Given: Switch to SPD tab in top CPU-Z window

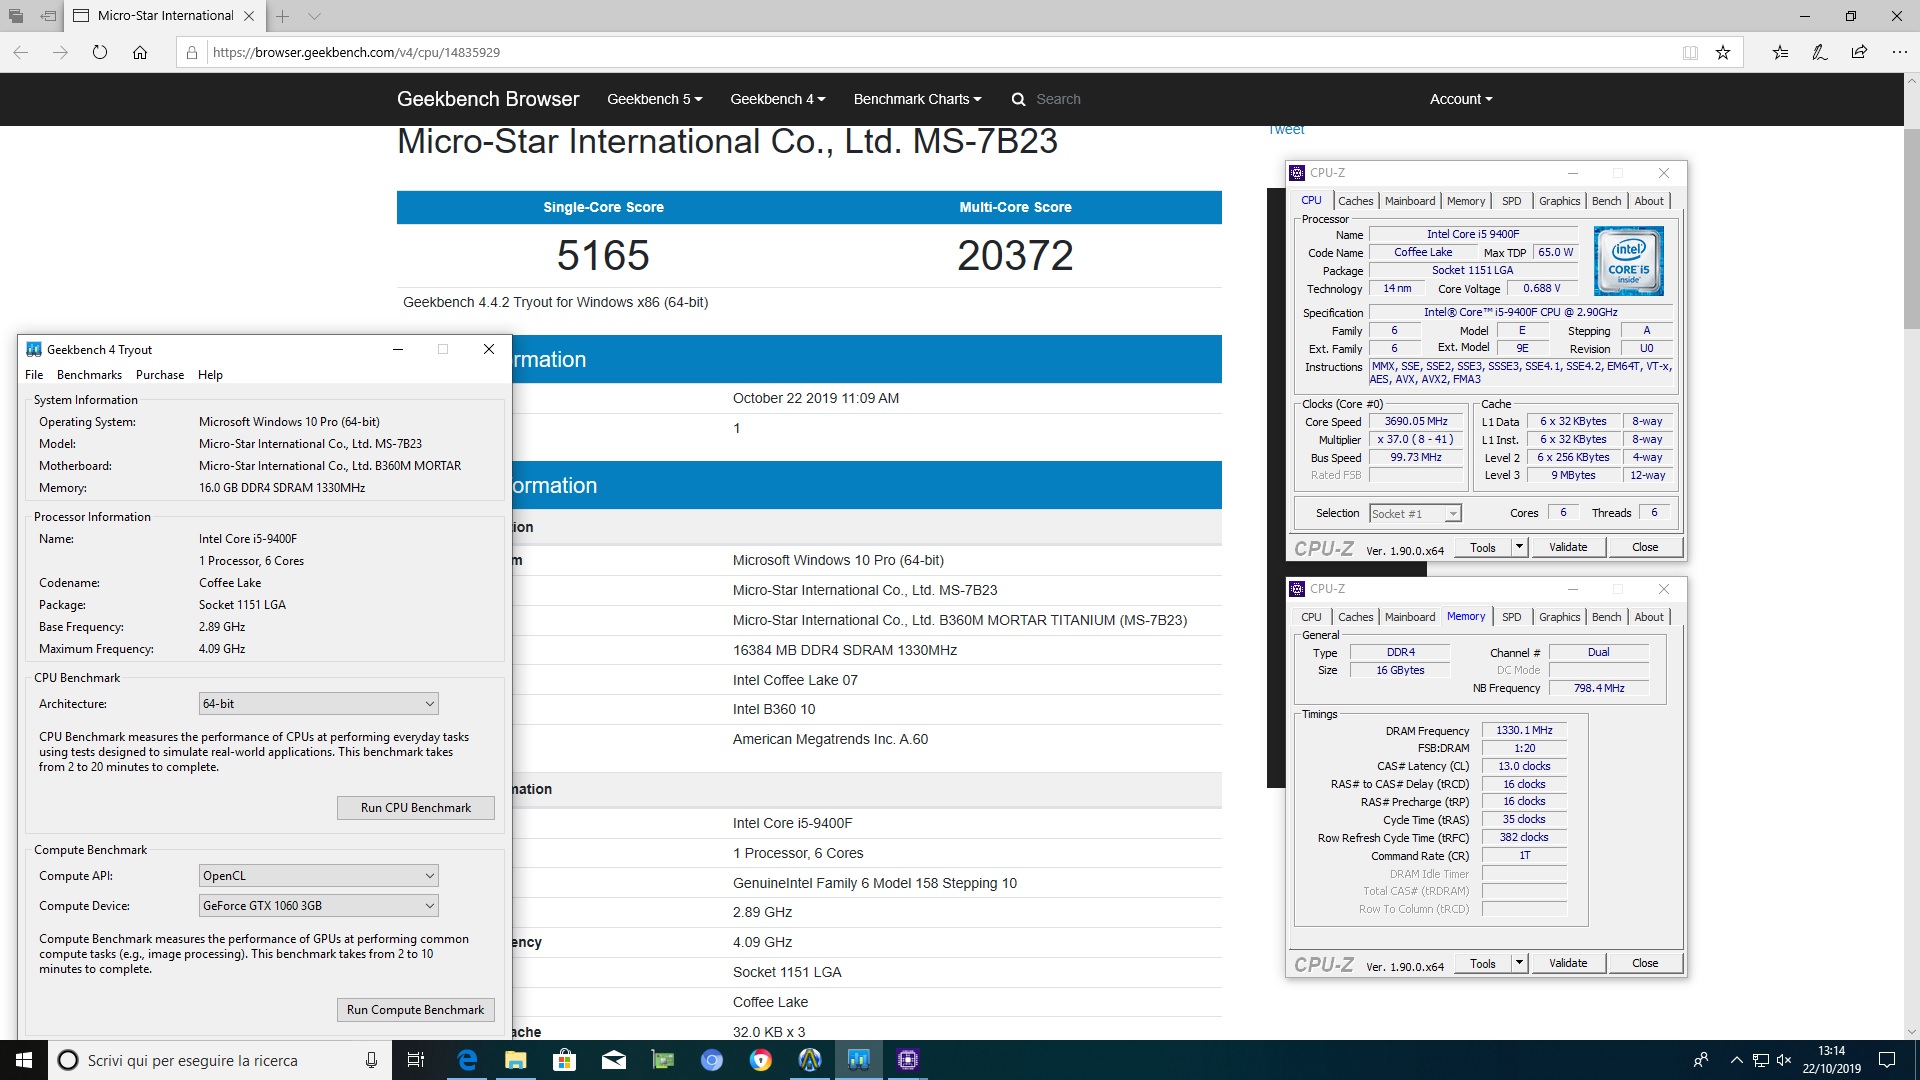Looking at the screenshot, I should [x=1511, y=201].
